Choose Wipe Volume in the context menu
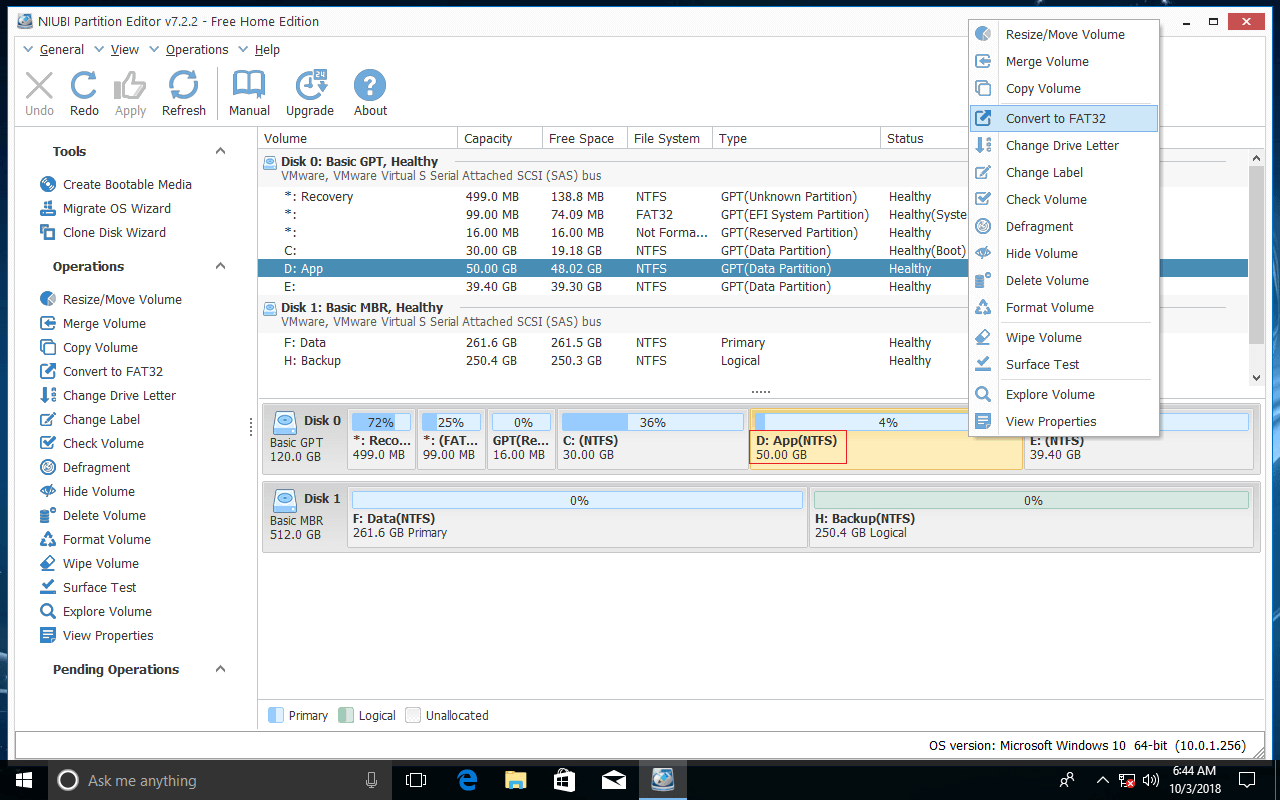 (1043, 337)
